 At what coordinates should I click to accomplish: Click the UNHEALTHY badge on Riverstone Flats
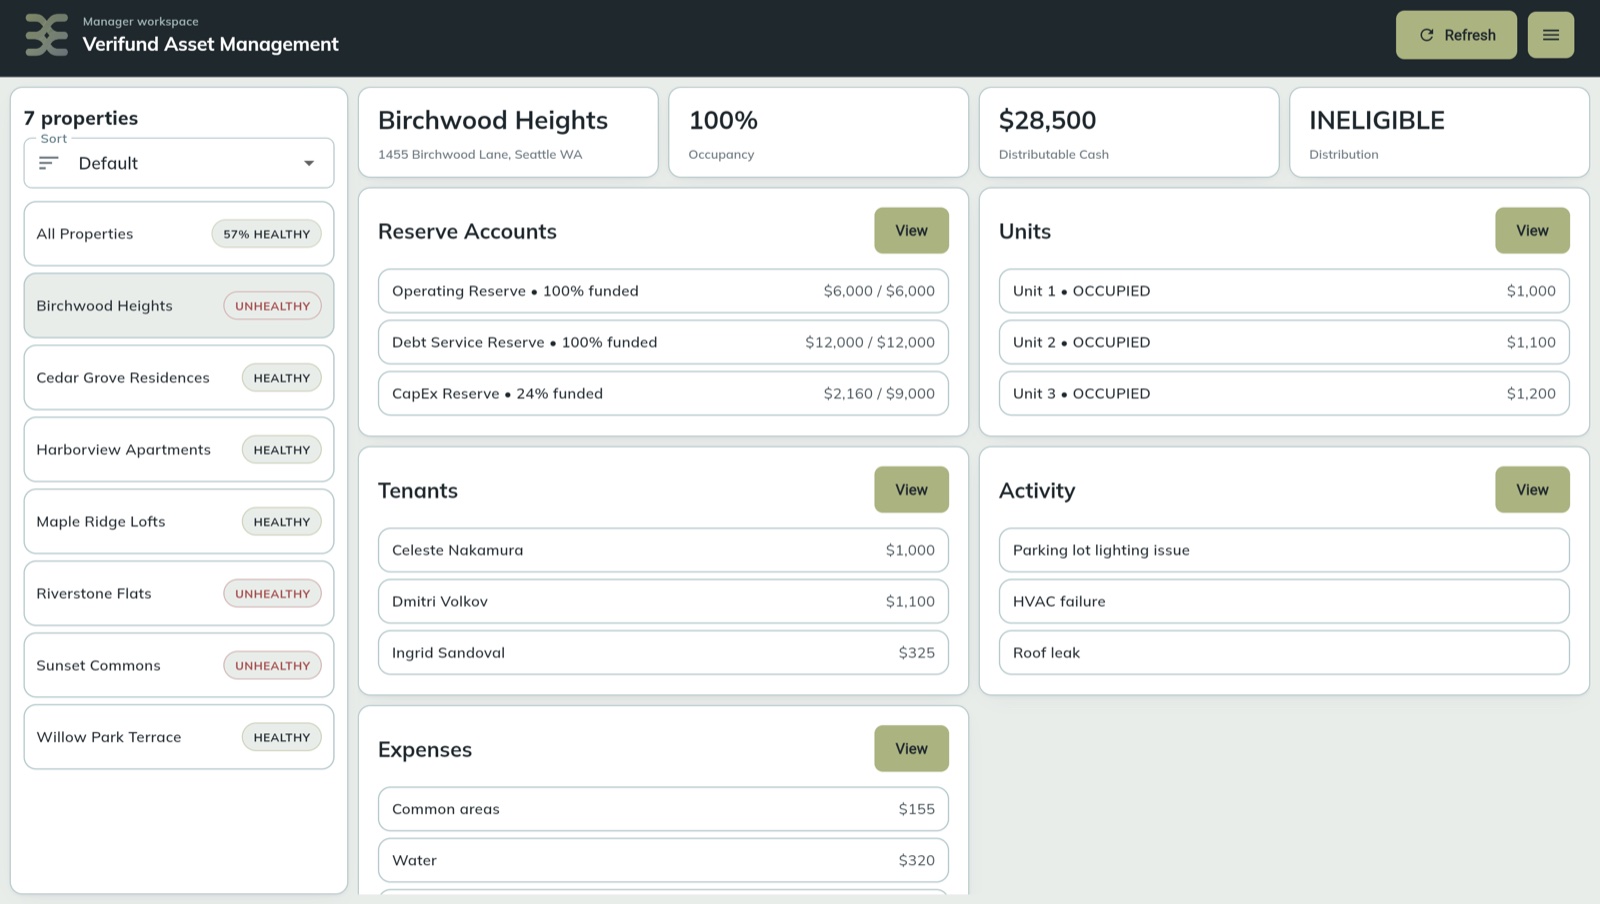point(272,594)
